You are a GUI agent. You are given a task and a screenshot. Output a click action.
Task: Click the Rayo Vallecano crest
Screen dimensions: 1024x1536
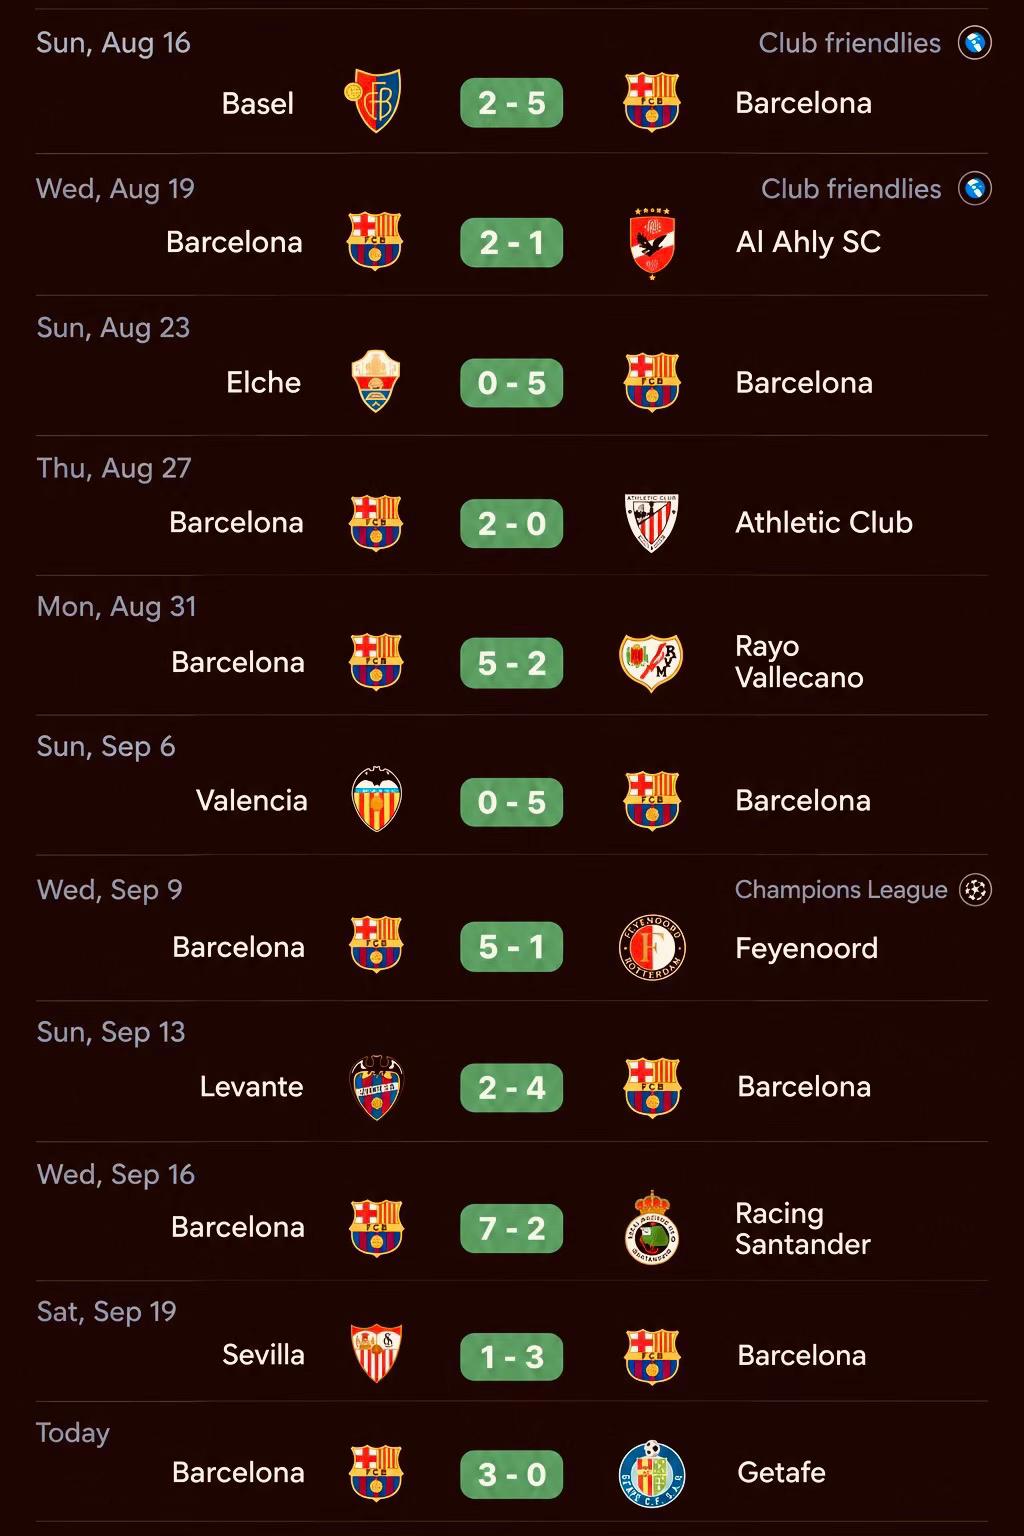(x=651, y=662)
